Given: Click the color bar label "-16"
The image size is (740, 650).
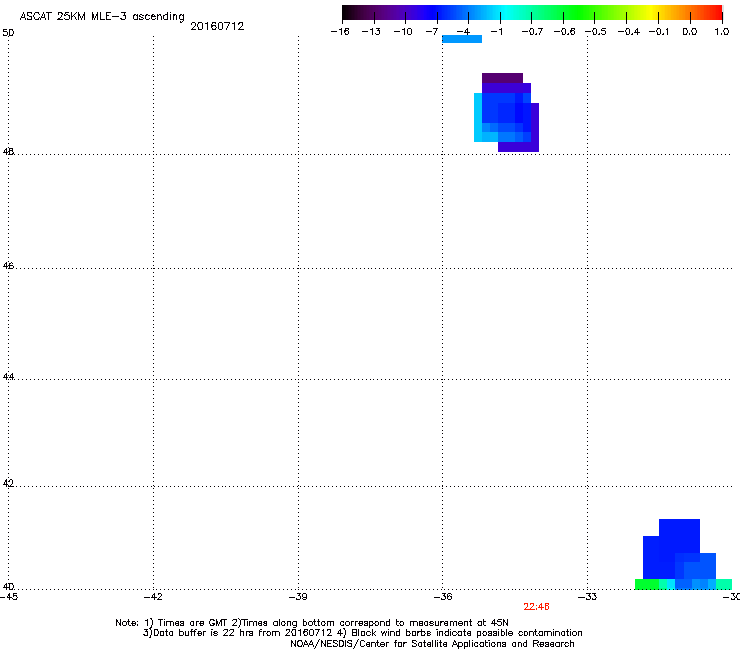Looking at the screenshot, I should coord(340,32).
